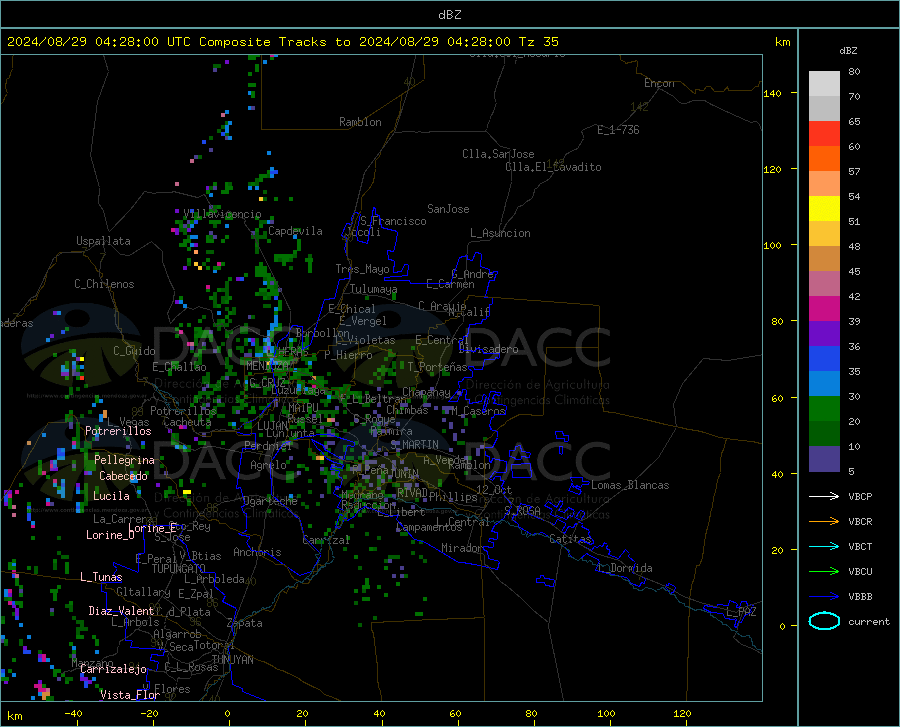Click the green VBCU arrow icon
900x727 pixels.
coord(824,572)
